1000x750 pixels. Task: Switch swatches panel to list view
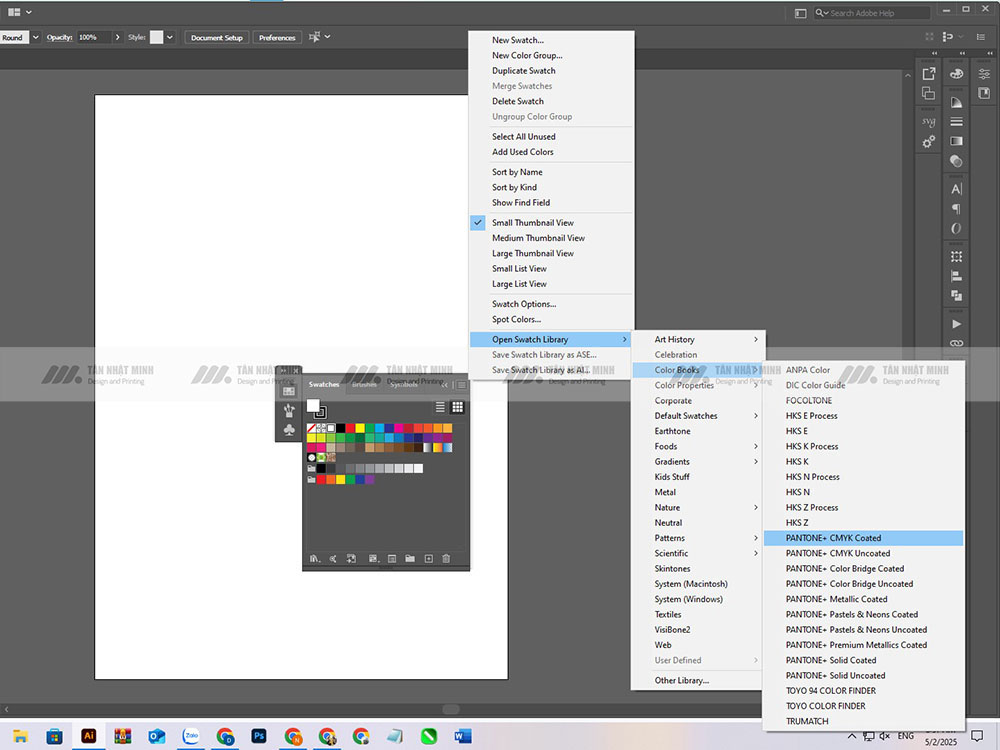pos(440,407)
